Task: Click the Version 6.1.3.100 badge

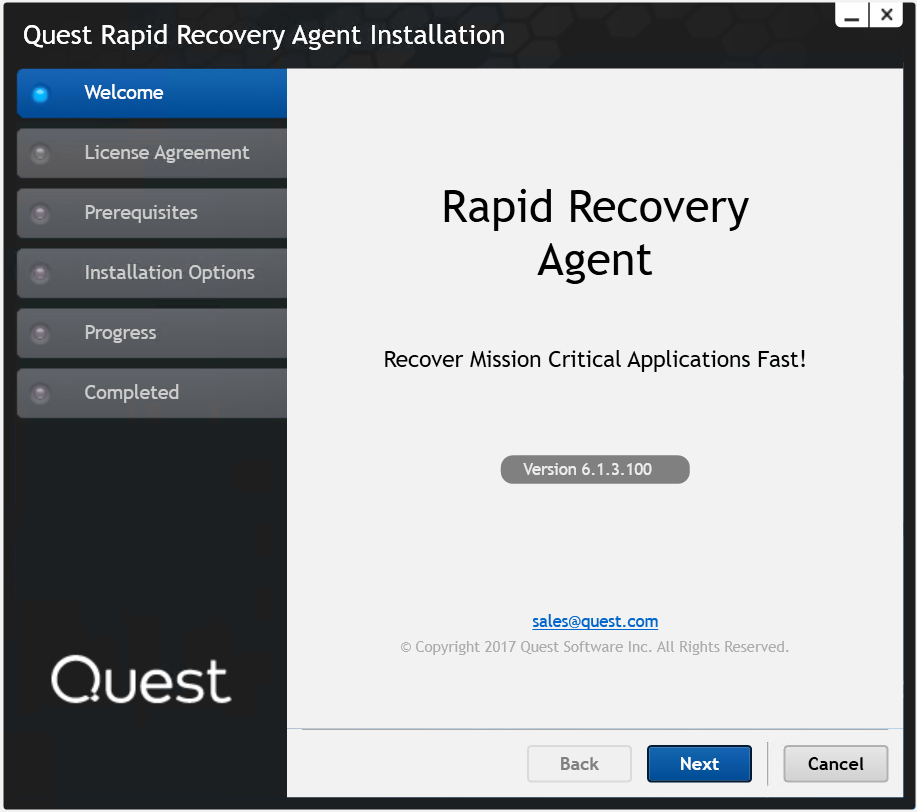Action: (594, 469)
